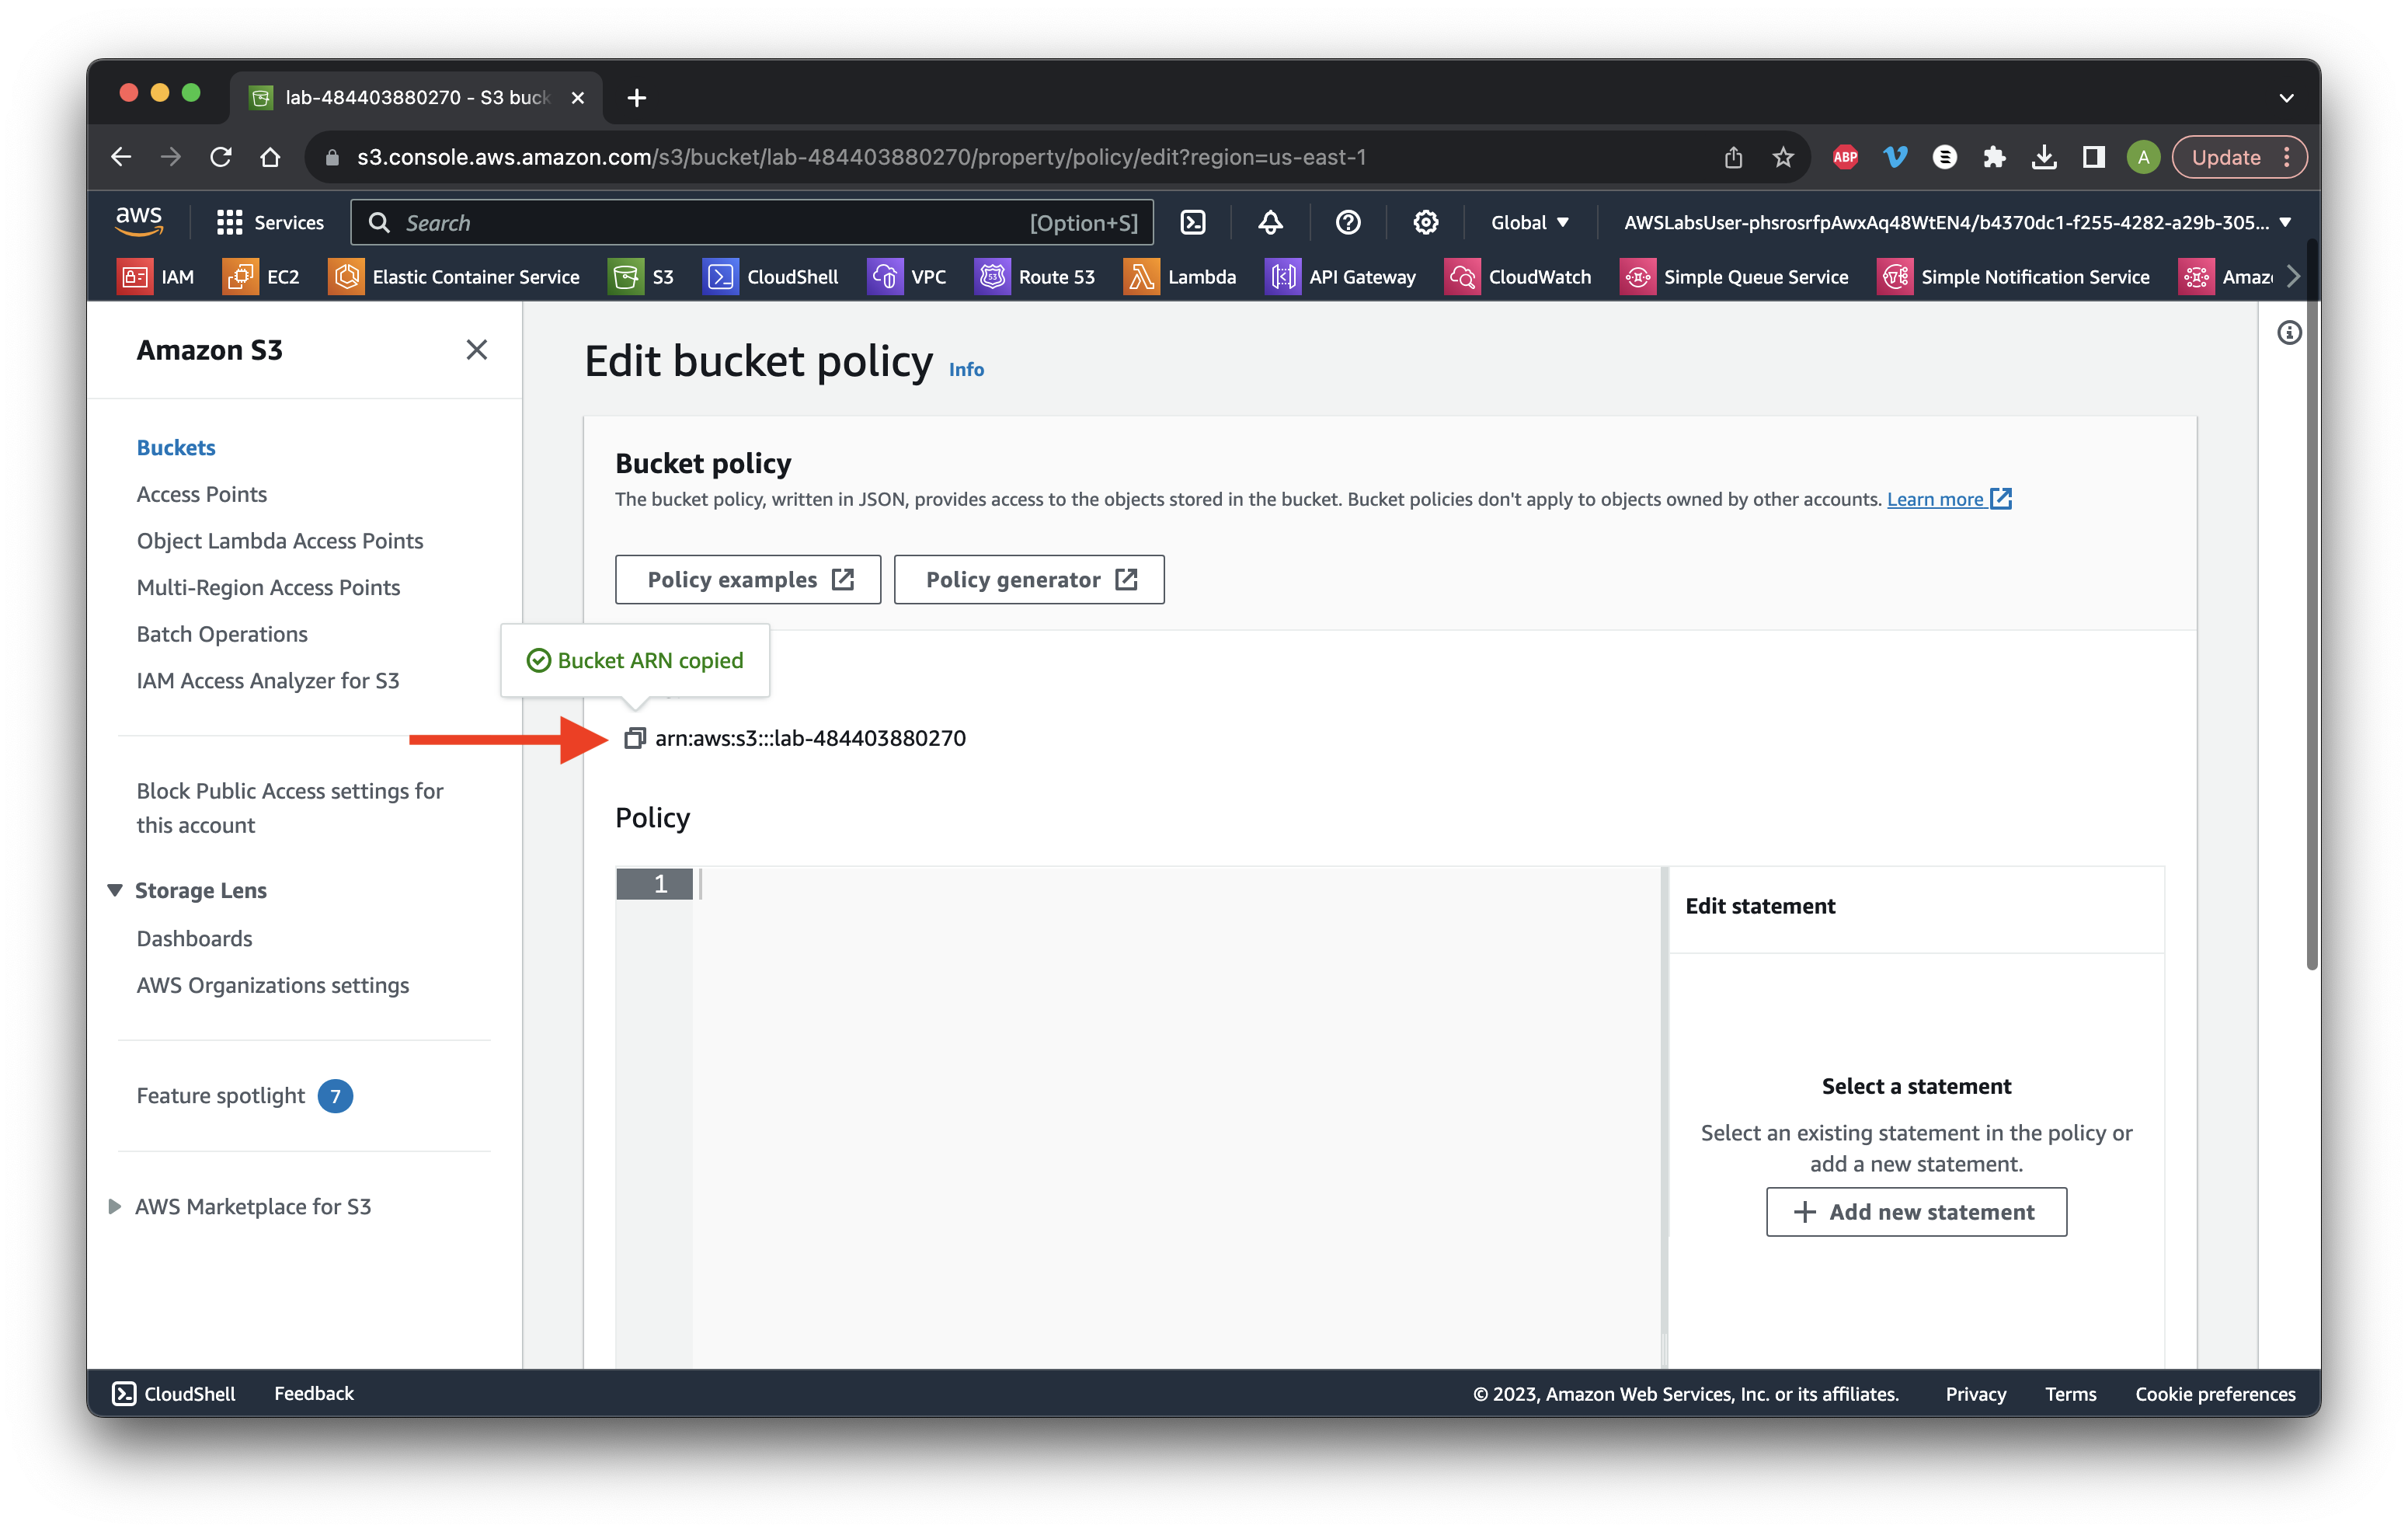Click the page vertical scrollbar

click(x=2312, y=604)
